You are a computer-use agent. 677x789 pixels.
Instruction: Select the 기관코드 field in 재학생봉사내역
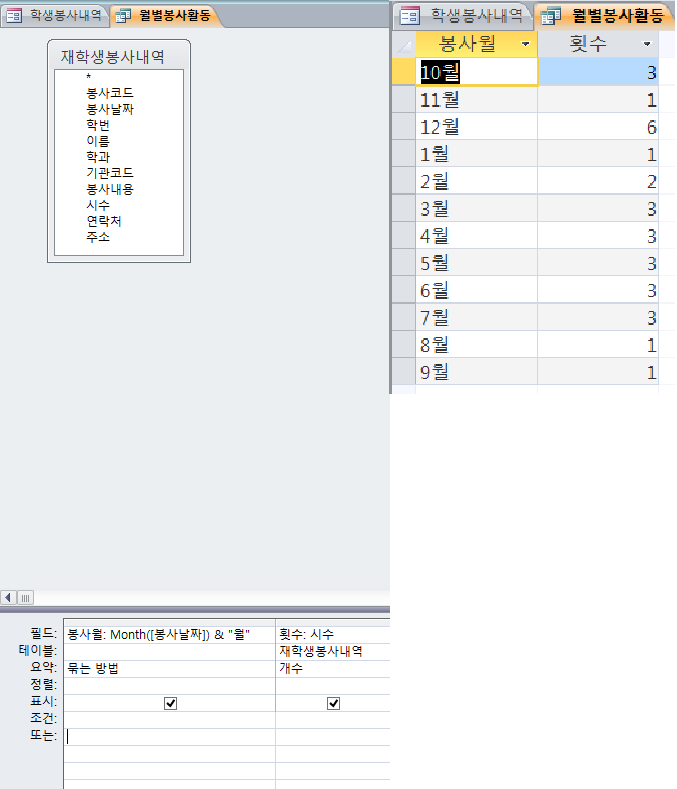coord(110,173)
